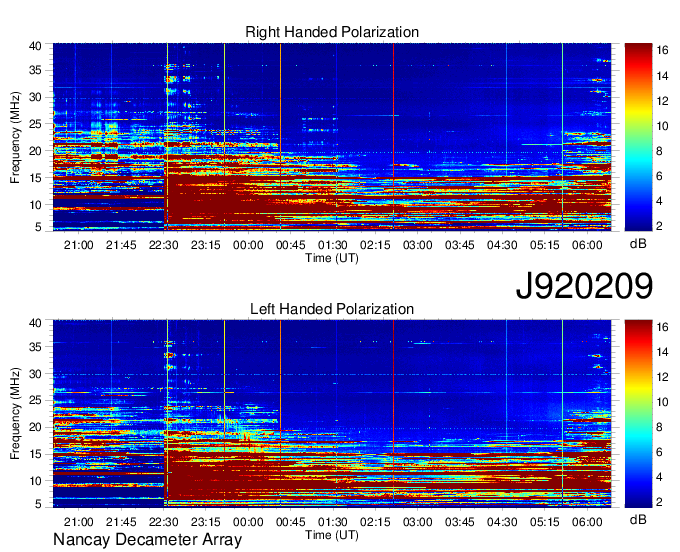Click the 40 MHz tick of the Right Handed plot
The image size is (680, 552).
coord(35,46)
